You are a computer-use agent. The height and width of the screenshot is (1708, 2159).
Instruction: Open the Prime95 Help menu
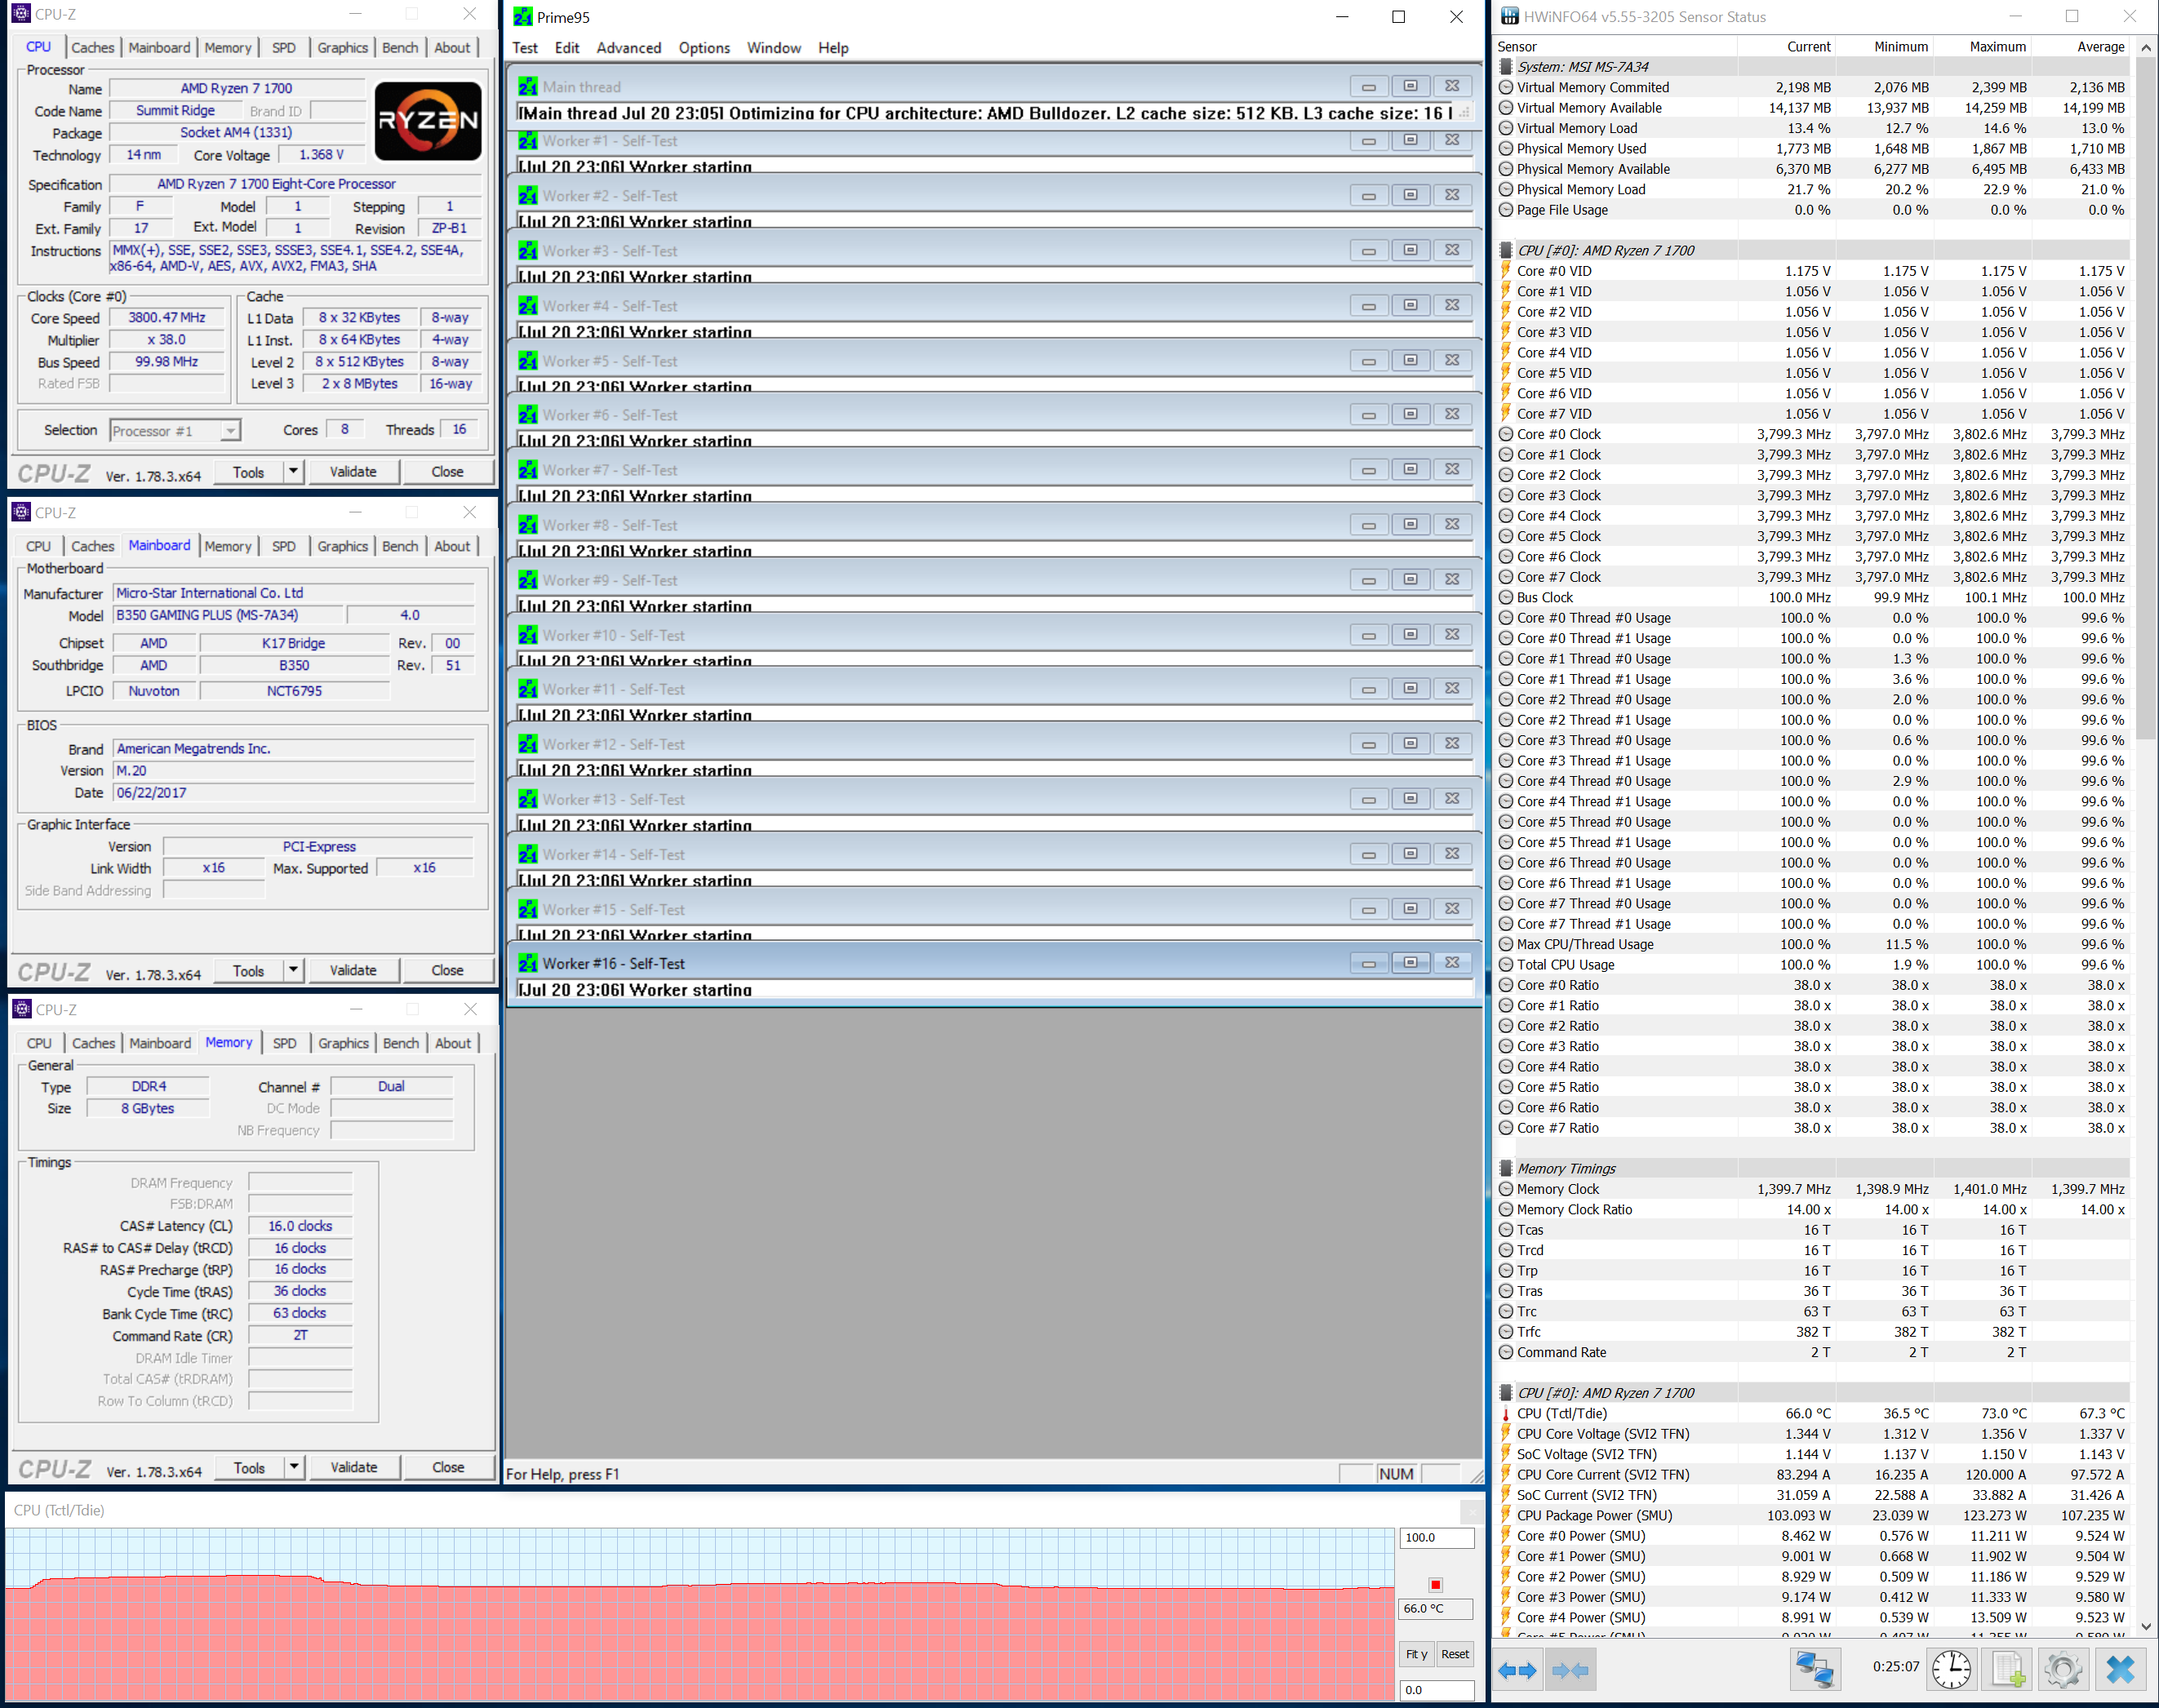(x=833, y=48)
